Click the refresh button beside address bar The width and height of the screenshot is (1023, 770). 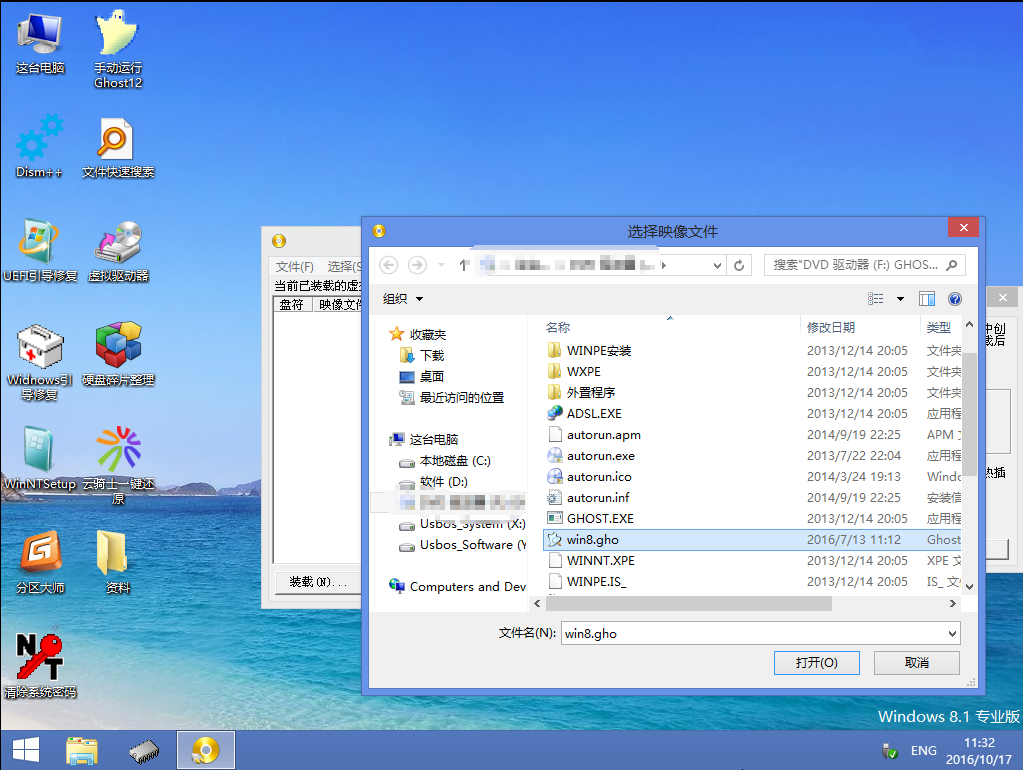(x=740, y=265)
